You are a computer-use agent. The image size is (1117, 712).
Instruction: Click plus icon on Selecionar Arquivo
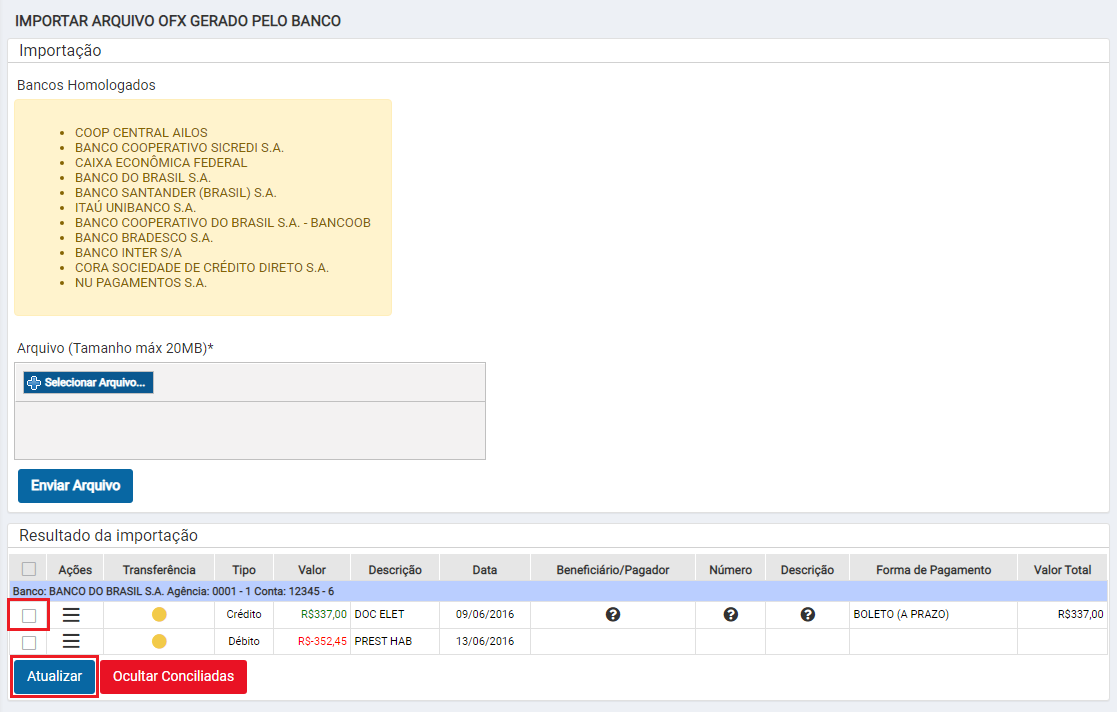tap(33, 383)
